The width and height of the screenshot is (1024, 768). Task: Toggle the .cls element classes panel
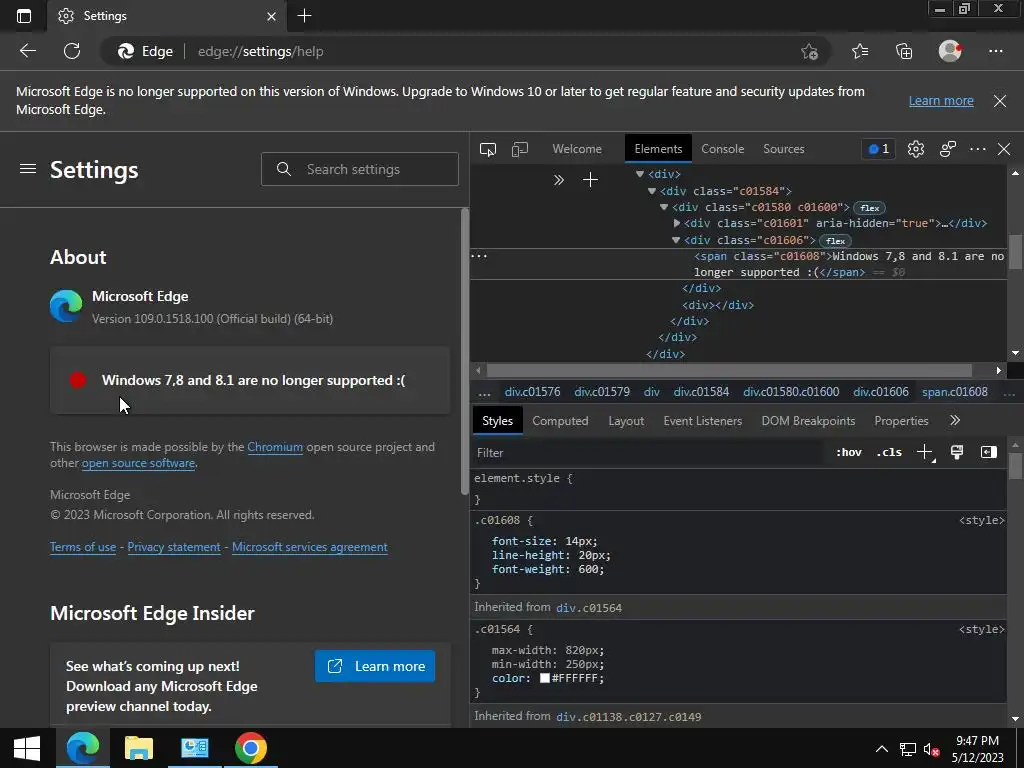tap(889, 452)
